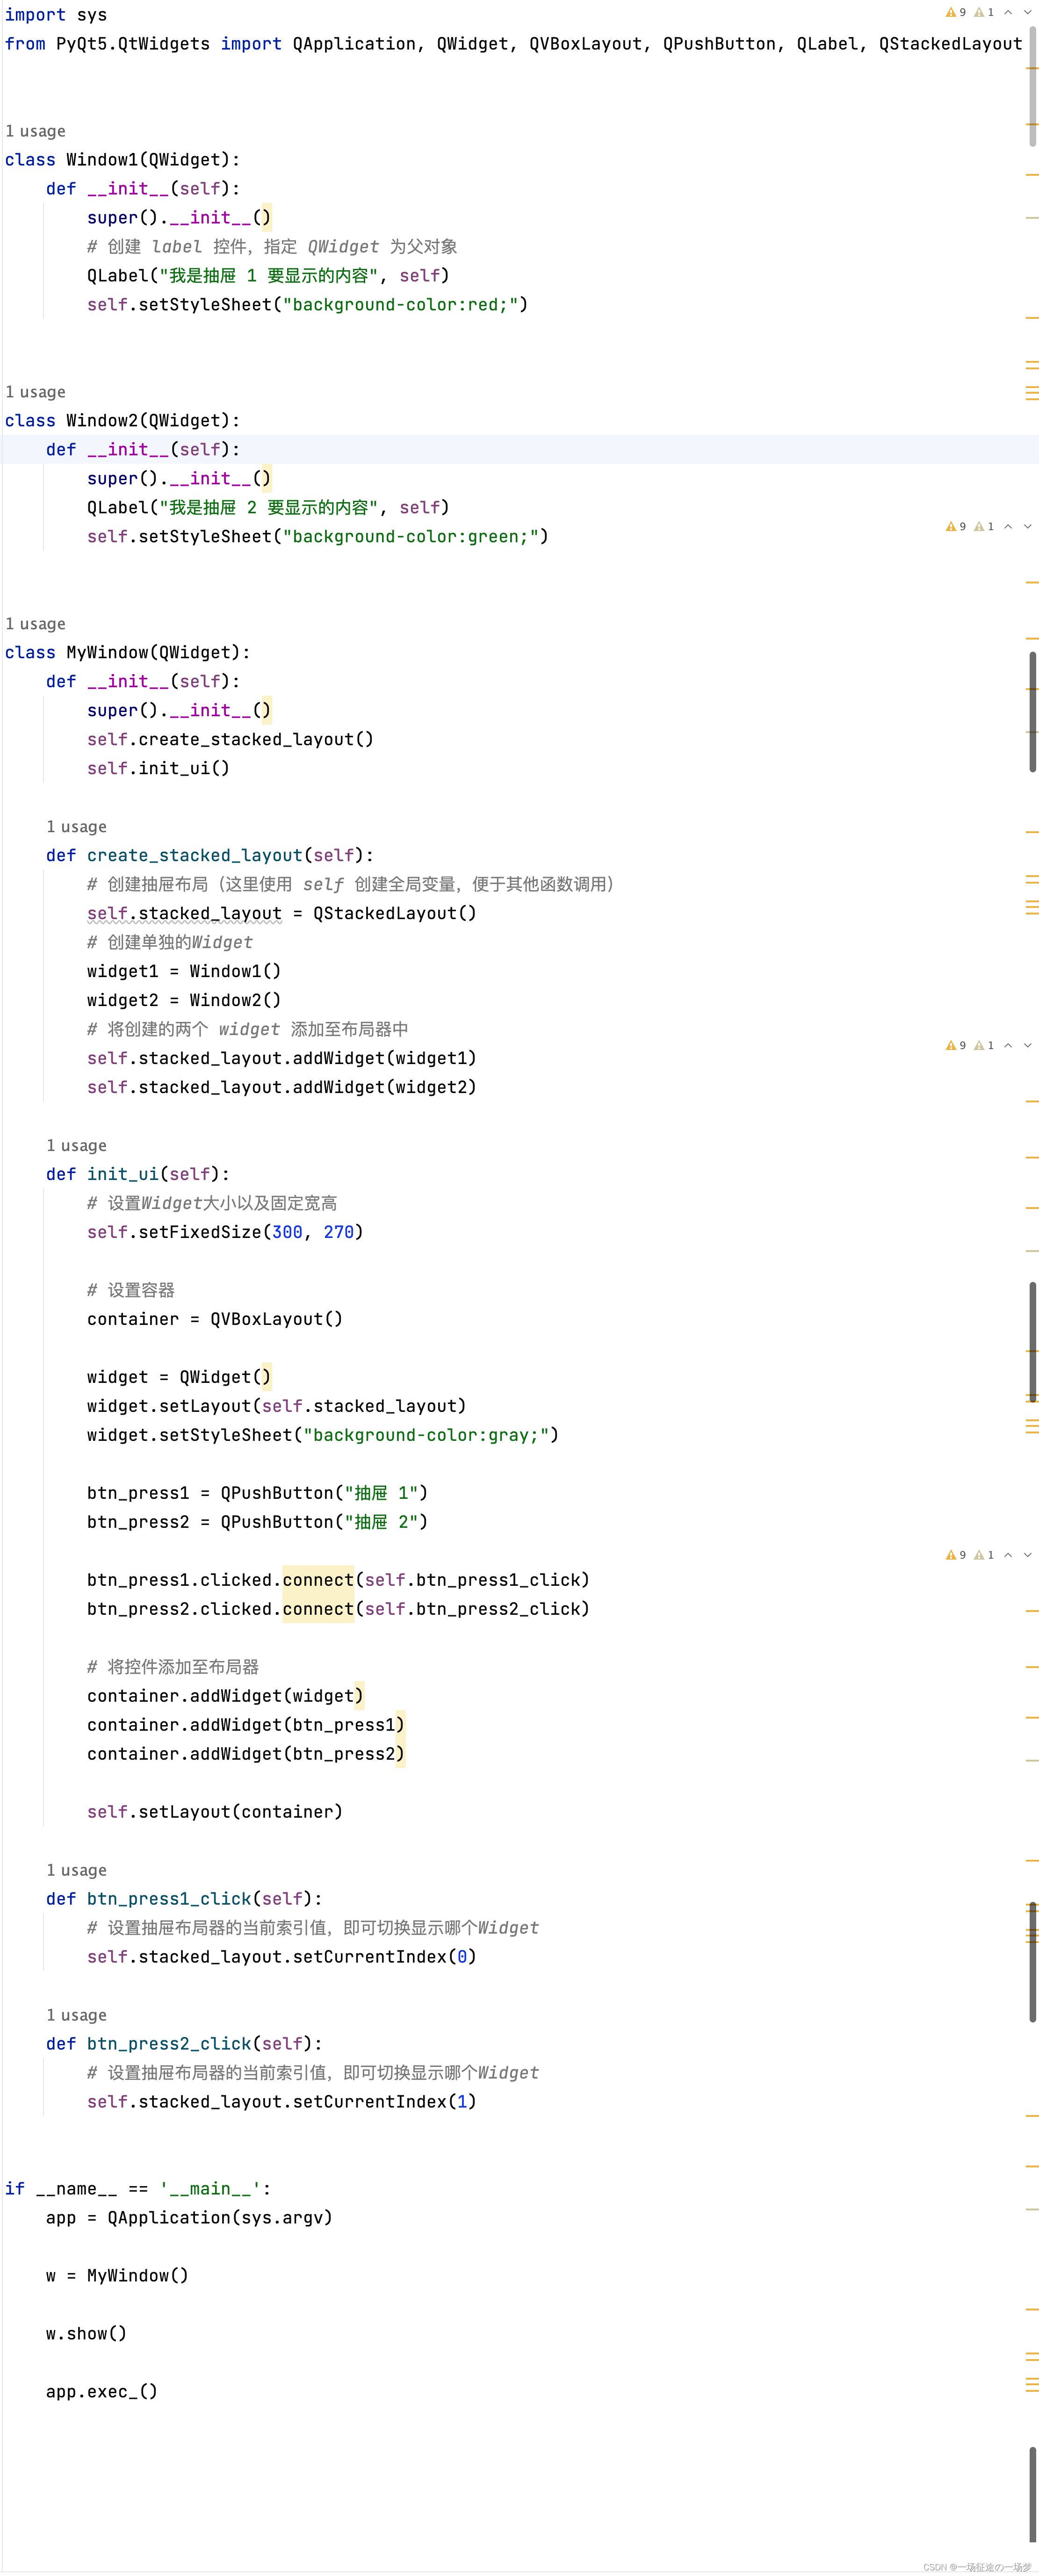Click the number 270 in setFixedSize
Screen dimensions: 1039x2576
(338, 1233)
